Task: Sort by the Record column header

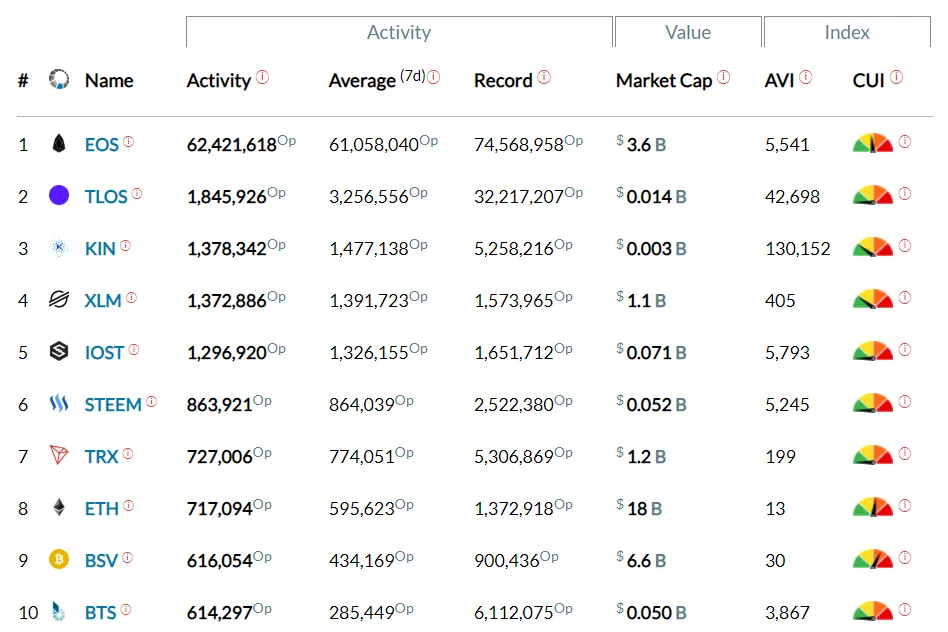Action: coord(503,80)
